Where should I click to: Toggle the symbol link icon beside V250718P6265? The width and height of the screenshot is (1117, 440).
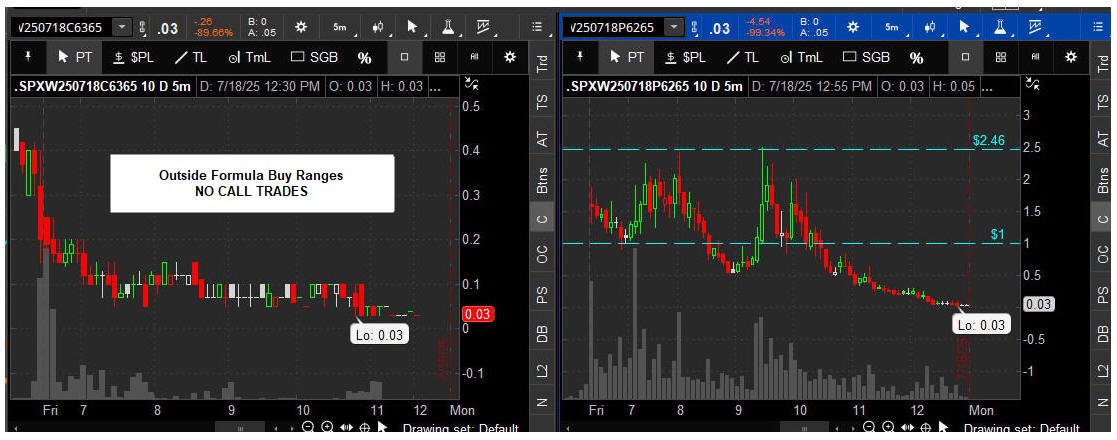tap(695, 28)
